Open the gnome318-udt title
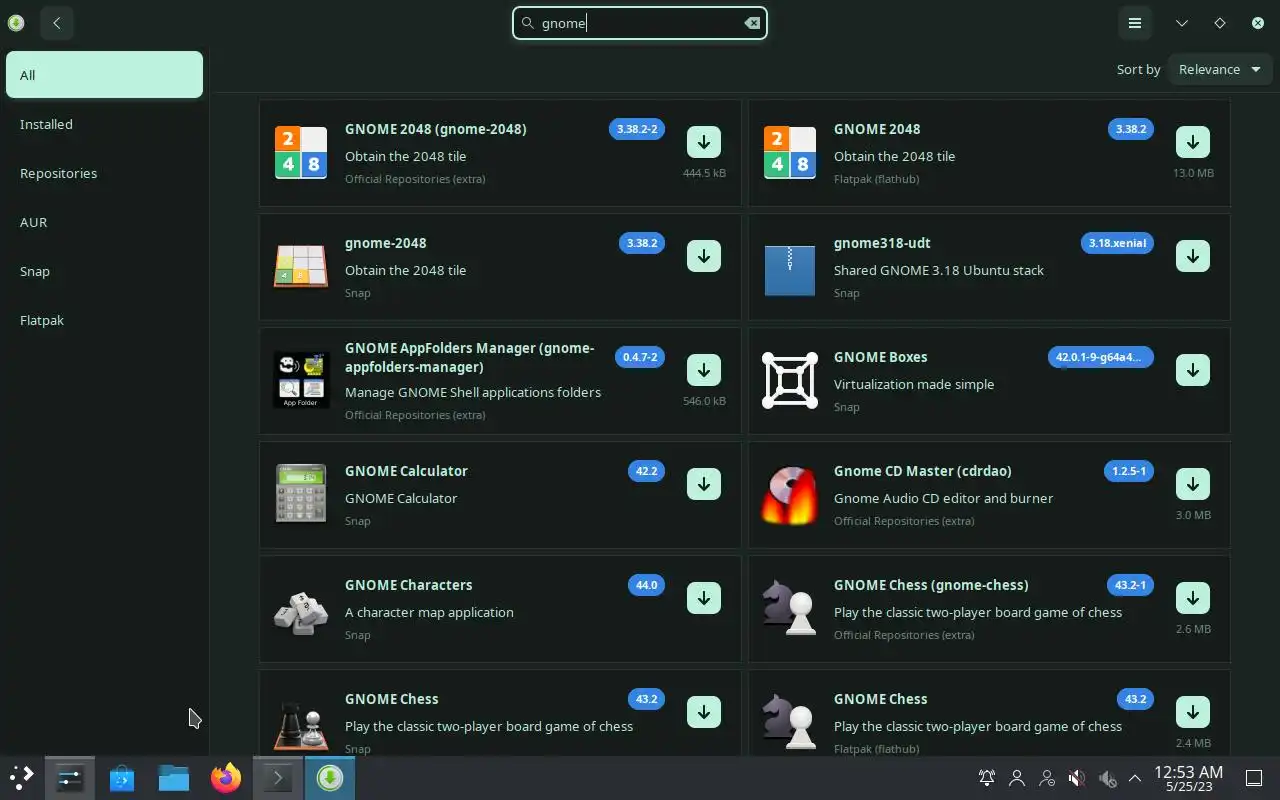Screen dimensions: 1280x800 882,243
